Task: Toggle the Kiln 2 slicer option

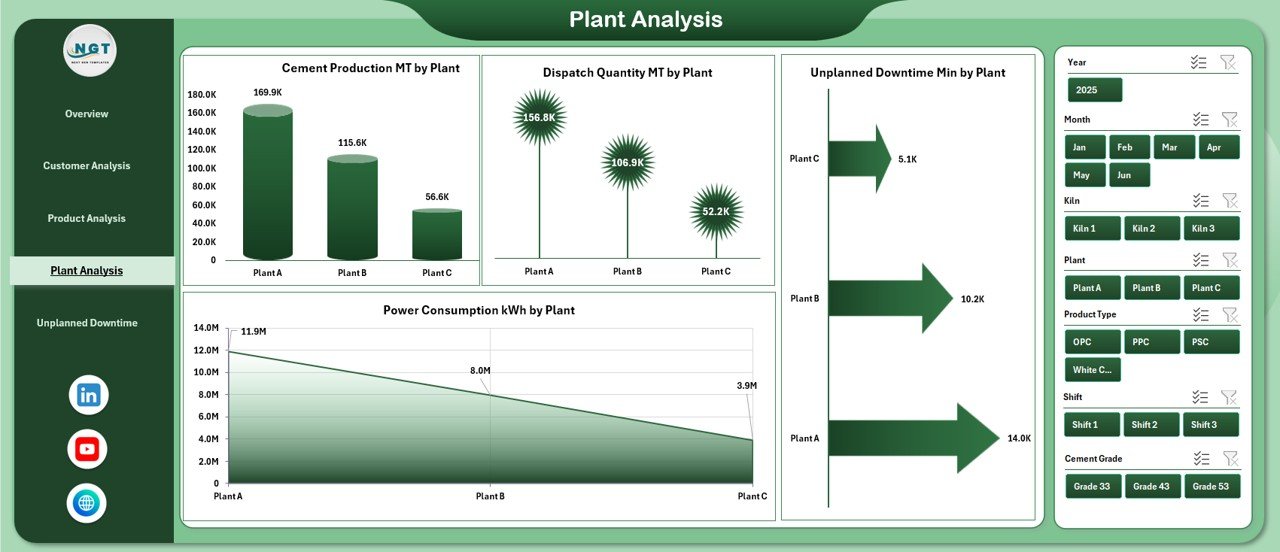Action: pos(1153,228)
